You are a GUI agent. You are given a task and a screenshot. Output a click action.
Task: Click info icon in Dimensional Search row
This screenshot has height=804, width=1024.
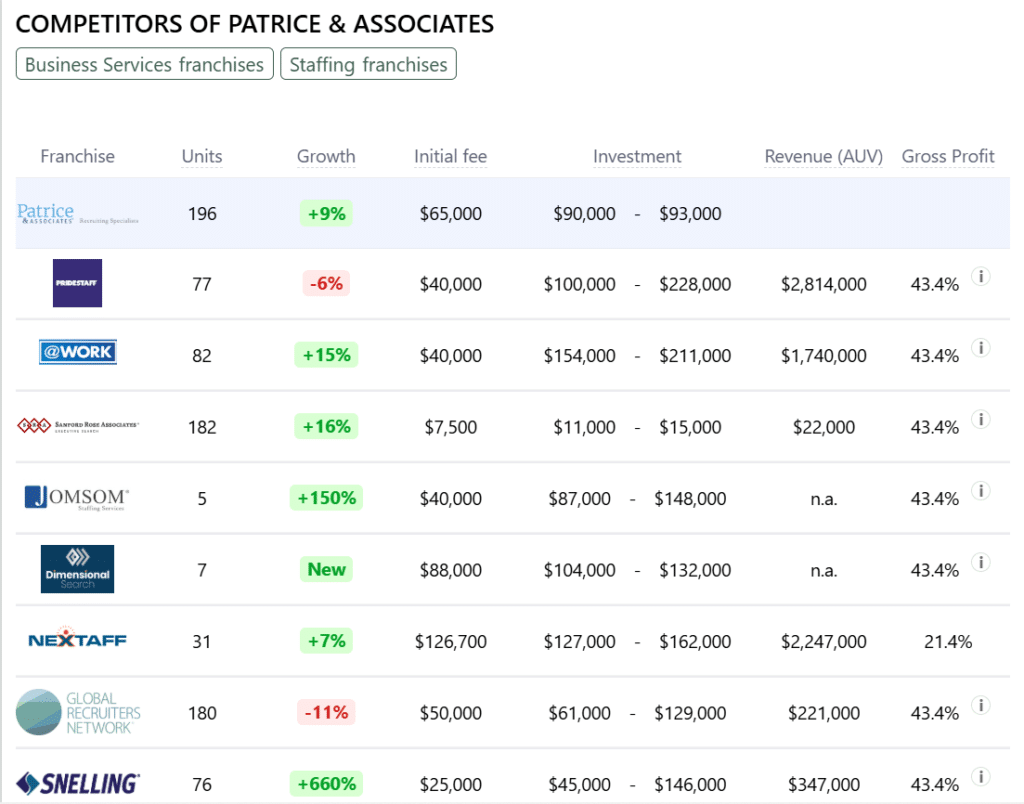click(x=980, y=562)
